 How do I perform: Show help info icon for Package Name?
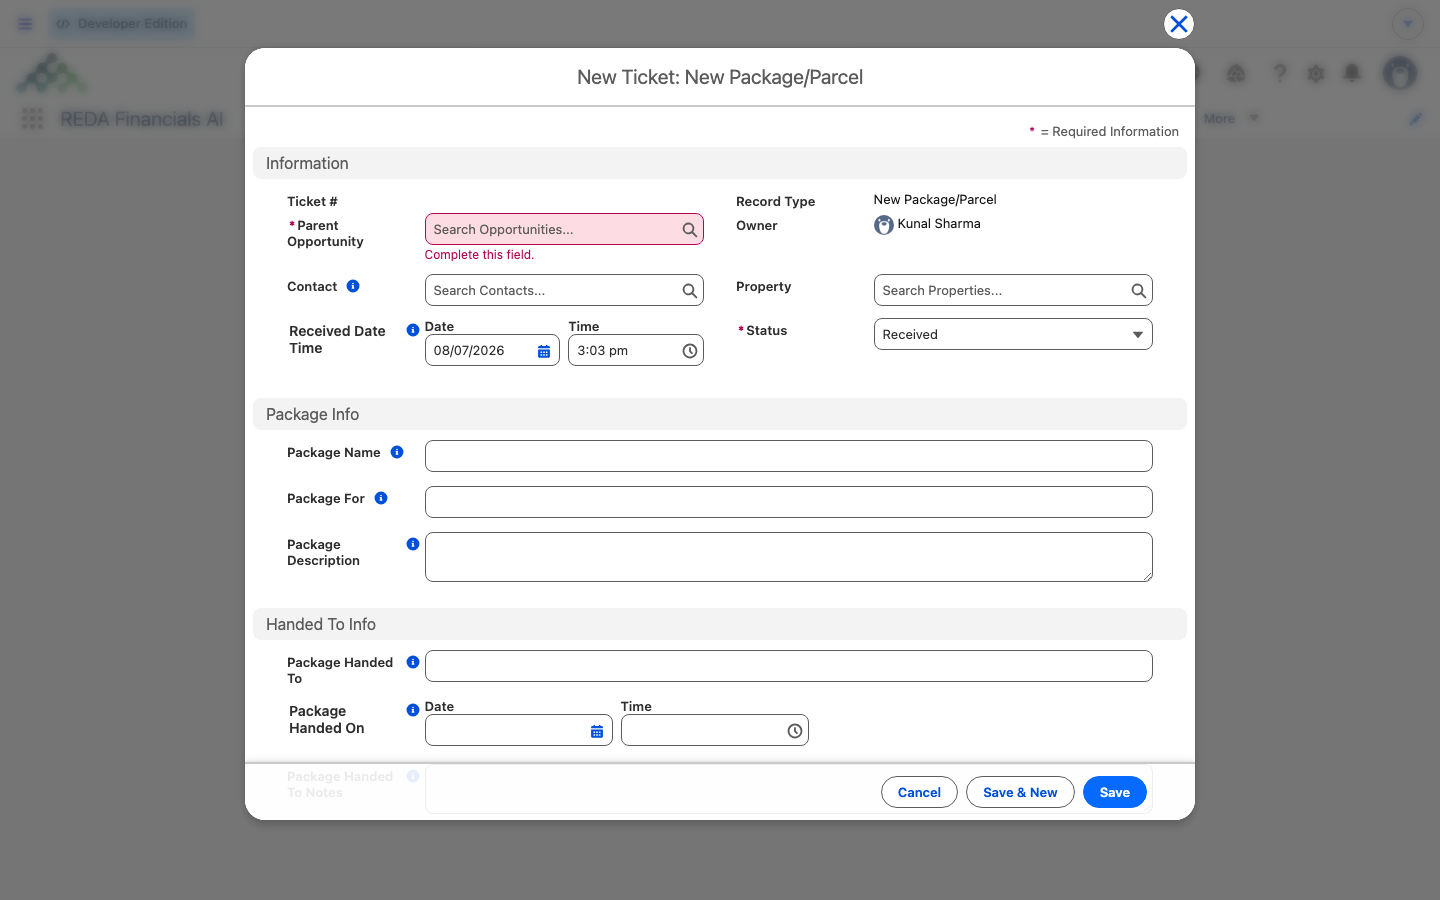[x=397, y=452]
